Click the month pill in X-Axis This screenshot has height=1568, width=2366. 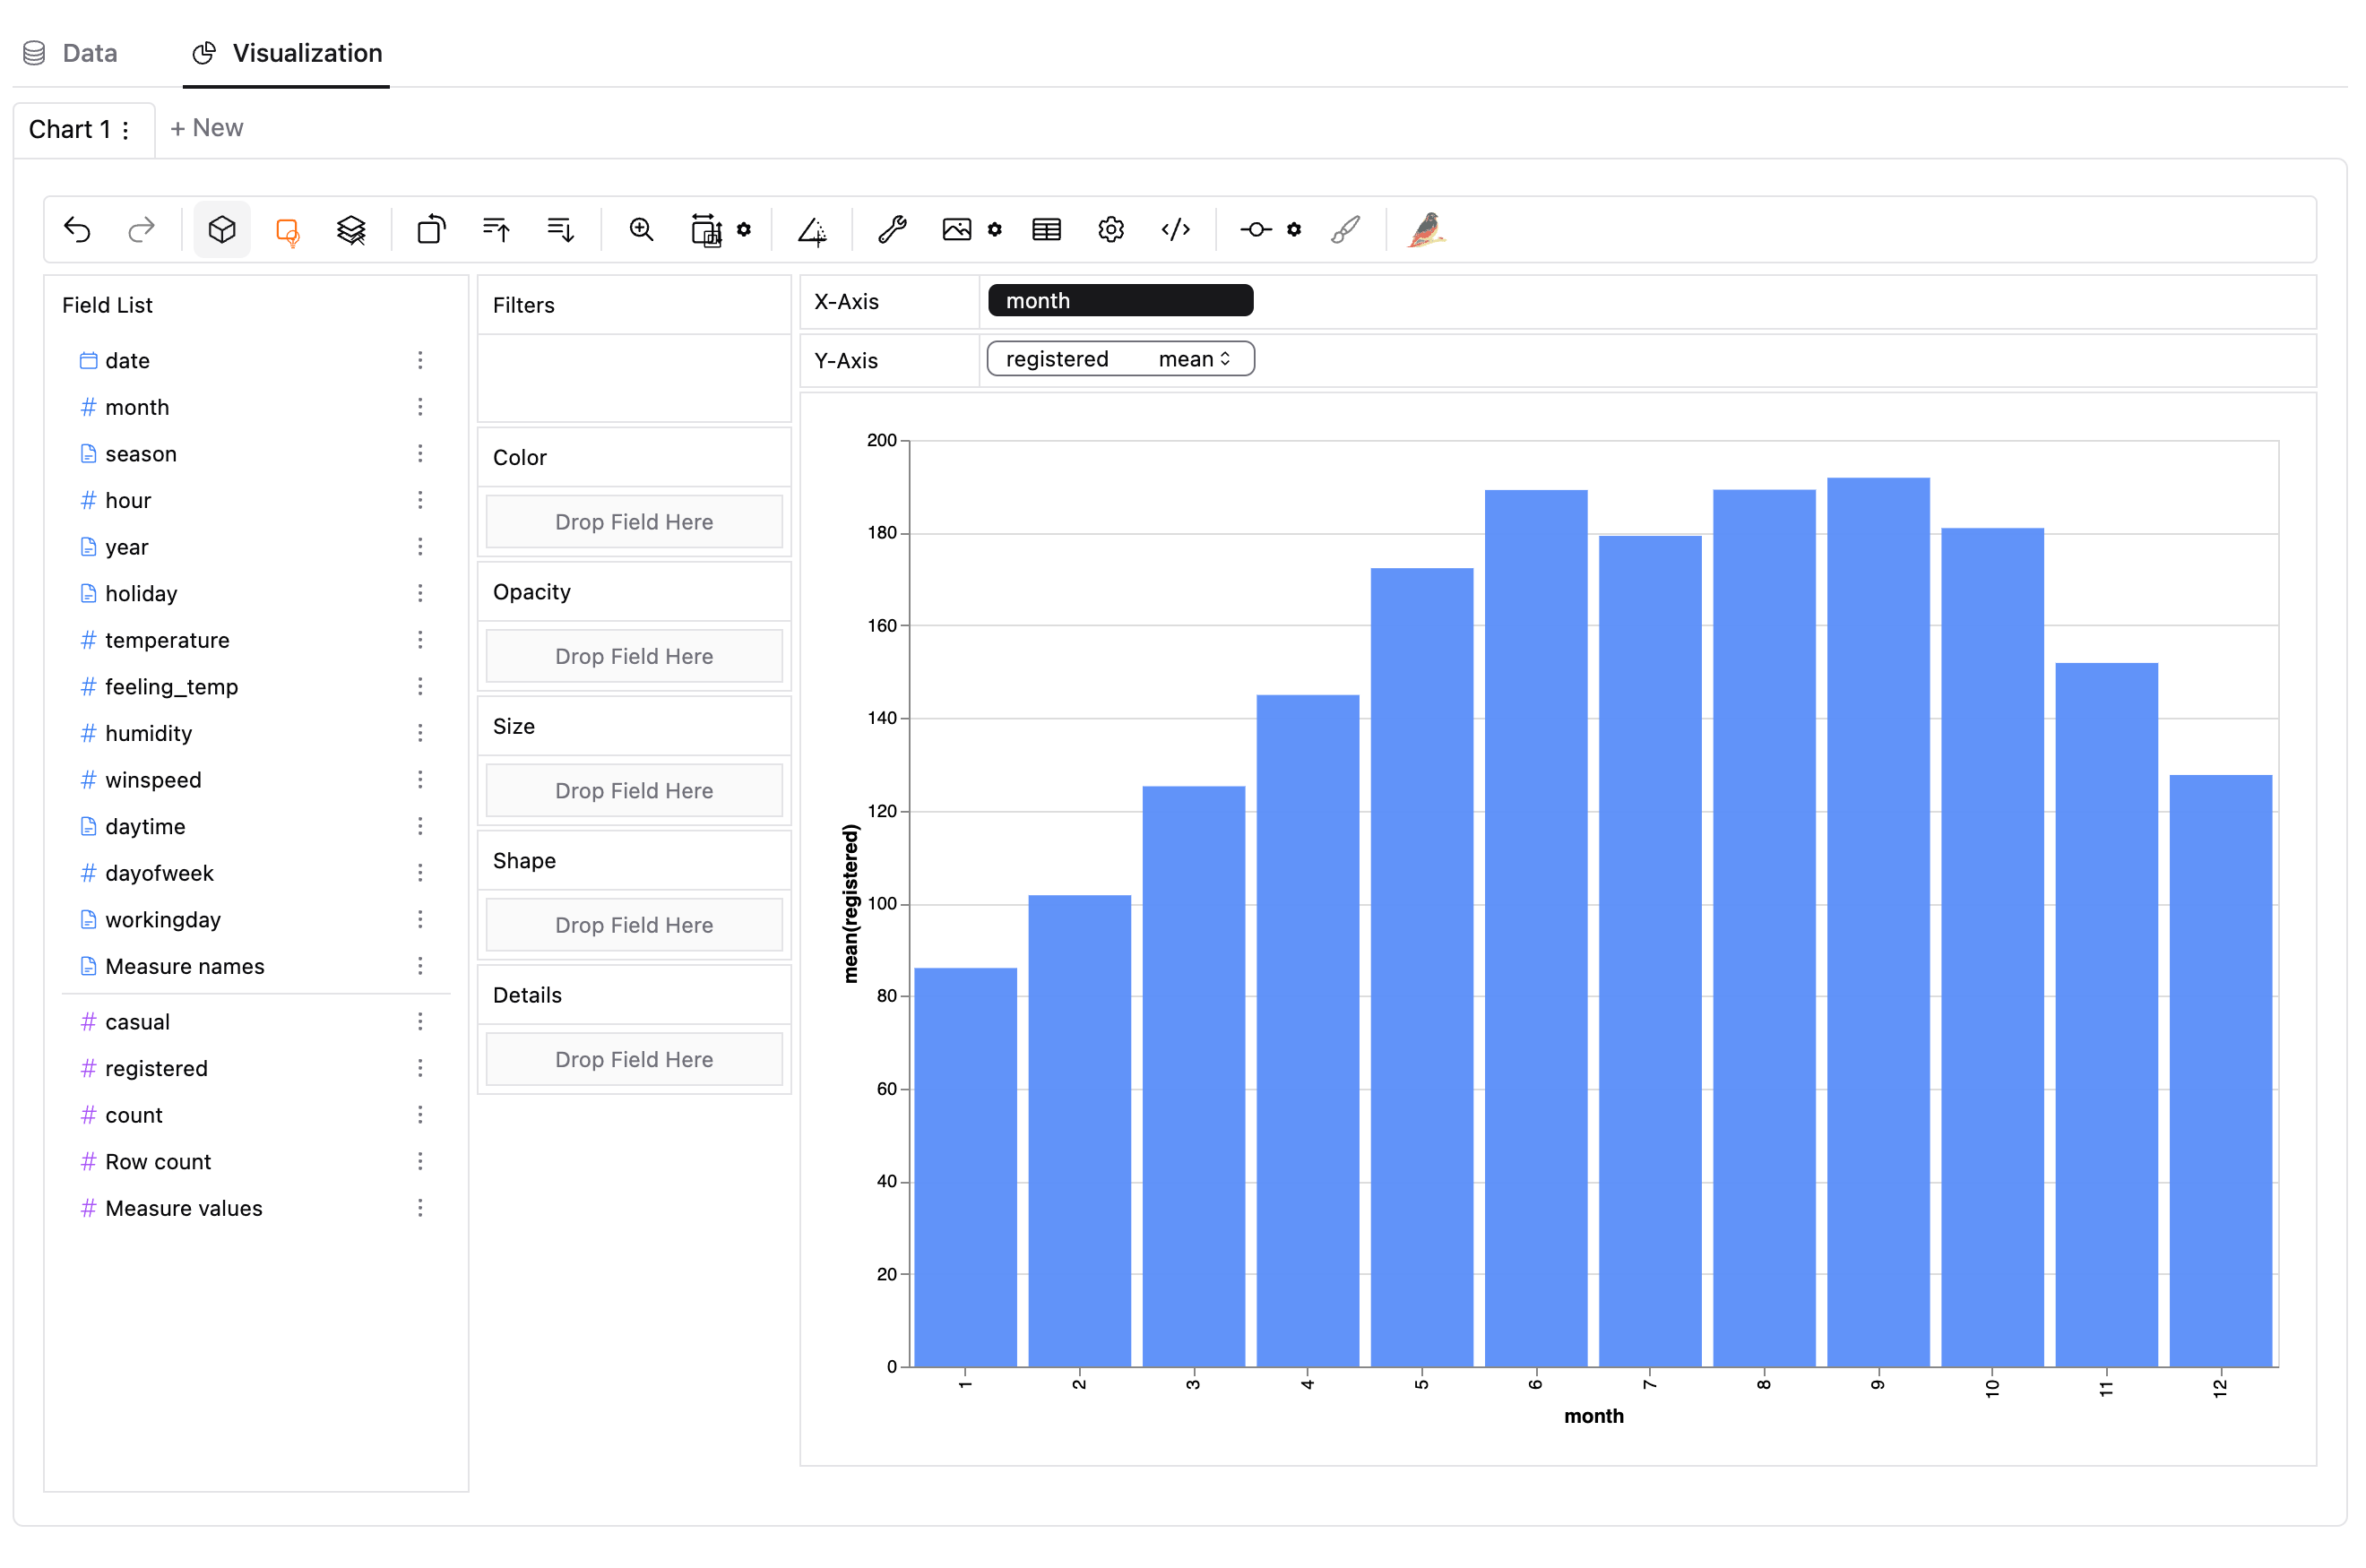coord(1119,301)
